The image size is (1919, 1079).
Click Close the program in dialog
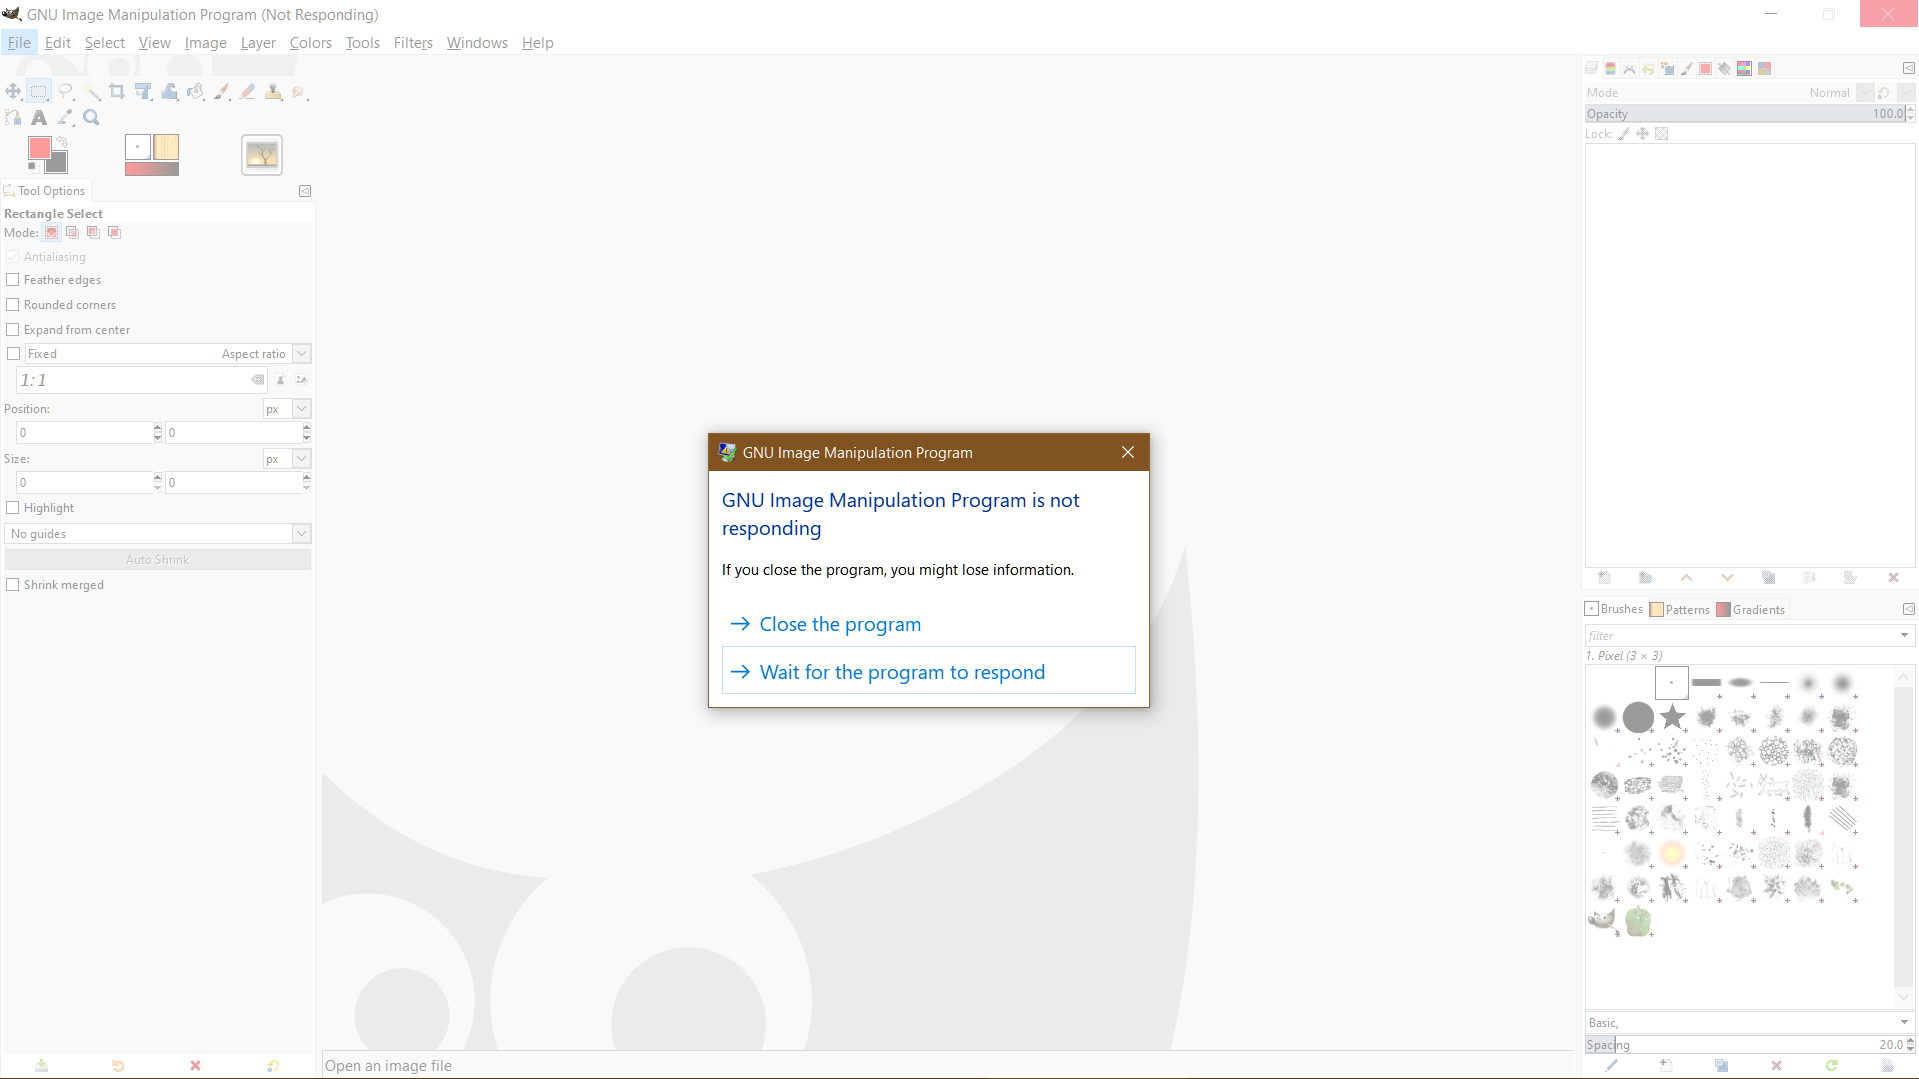tap(928, 624)
